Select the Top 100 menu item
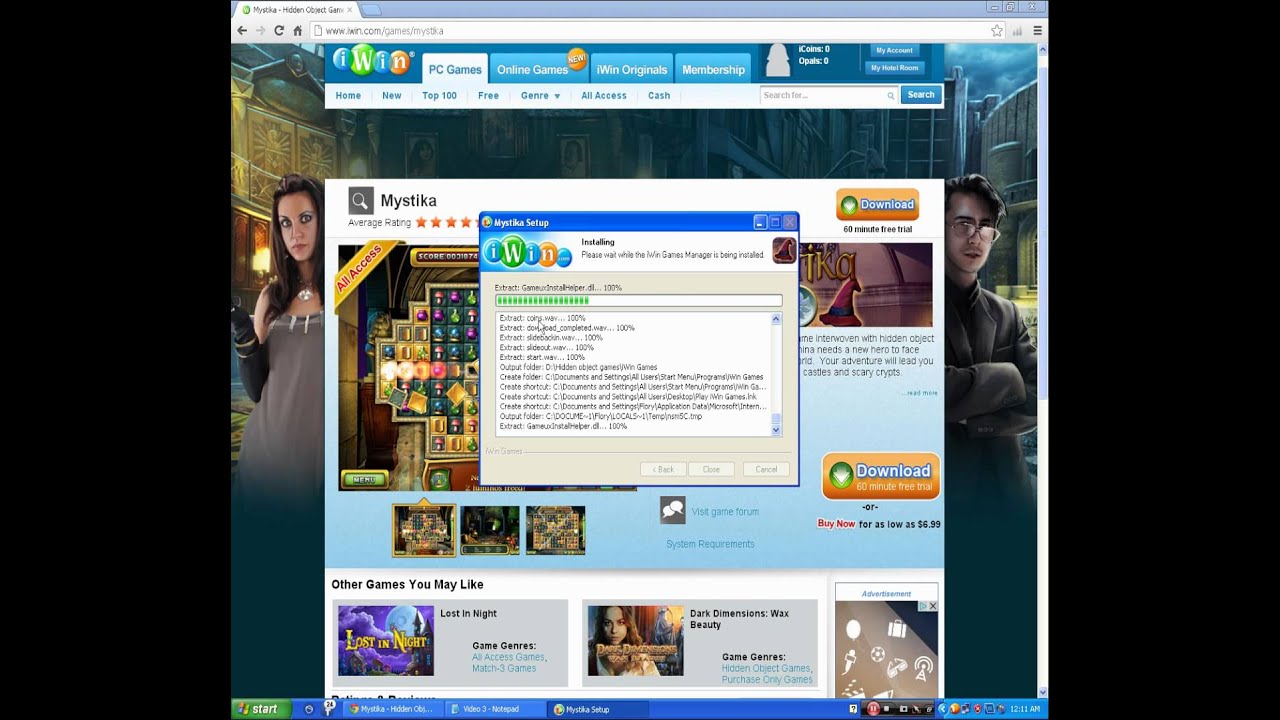Viewport: 1280px width, 720px height. (439, 96)
